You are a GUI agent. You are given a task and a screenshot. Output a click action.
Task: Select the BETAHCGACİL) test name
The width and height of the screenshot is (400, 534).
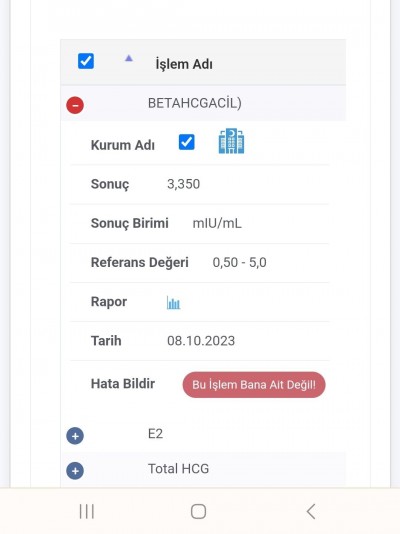pyautogui.click(x=195, y=103)
